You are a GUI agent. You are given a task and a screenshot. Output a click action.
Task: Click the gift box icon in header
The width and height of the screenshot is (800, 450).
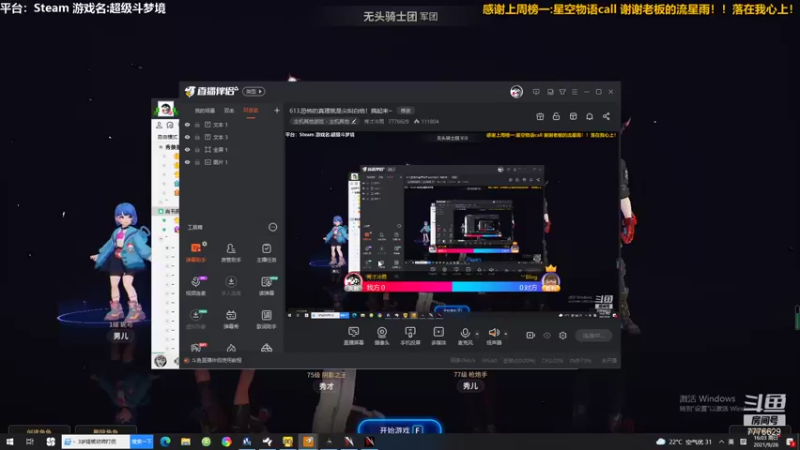[540, 116]
